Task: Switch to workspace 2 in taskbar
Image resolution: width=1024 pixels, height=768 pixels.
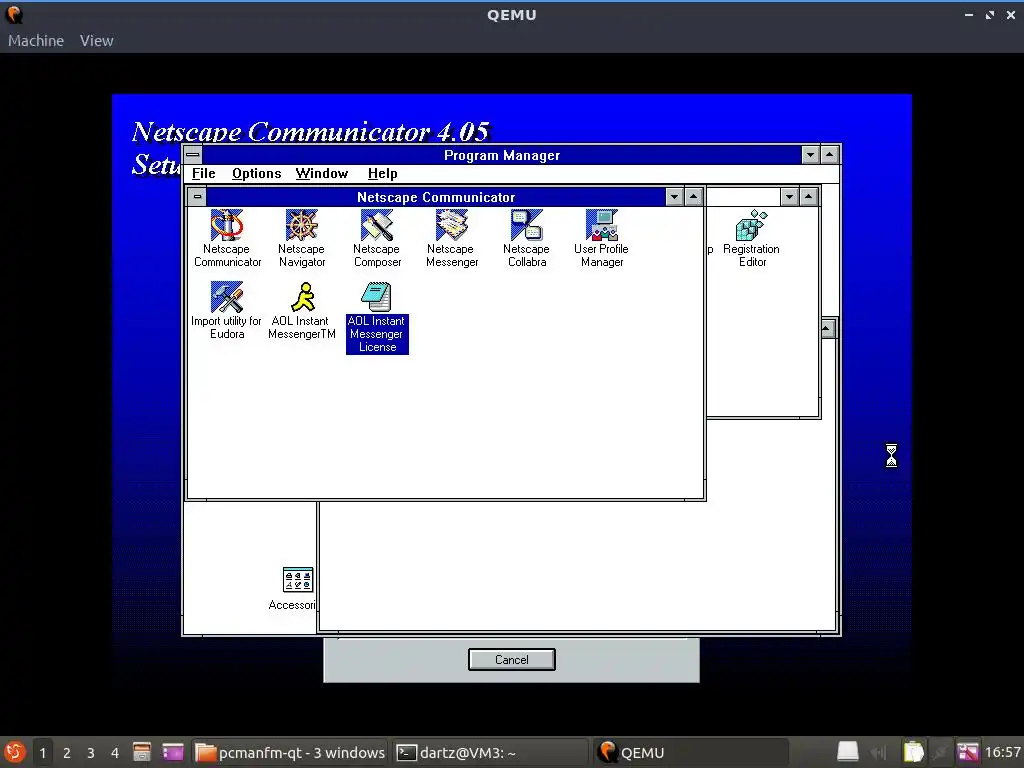Action: (67, 753)
